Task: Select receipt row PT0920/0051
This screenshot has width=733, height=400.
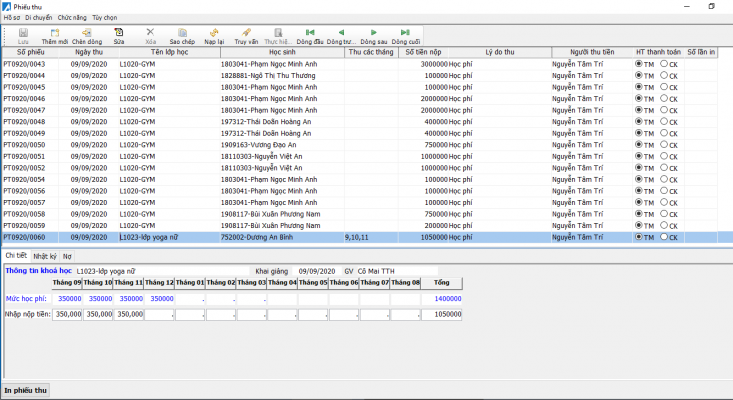Action: tap(359, 156)
